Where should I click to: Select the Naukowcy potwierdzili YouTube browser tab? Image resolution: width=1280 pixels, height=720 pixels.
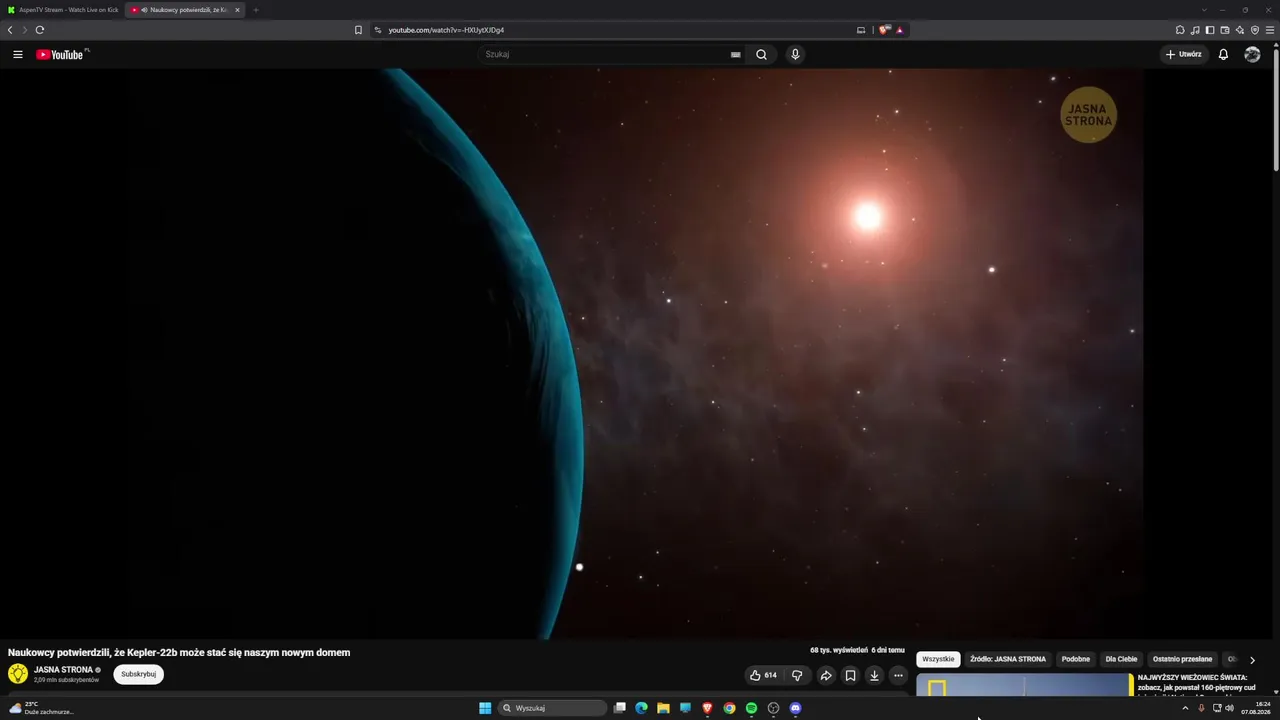coord(185,10)
